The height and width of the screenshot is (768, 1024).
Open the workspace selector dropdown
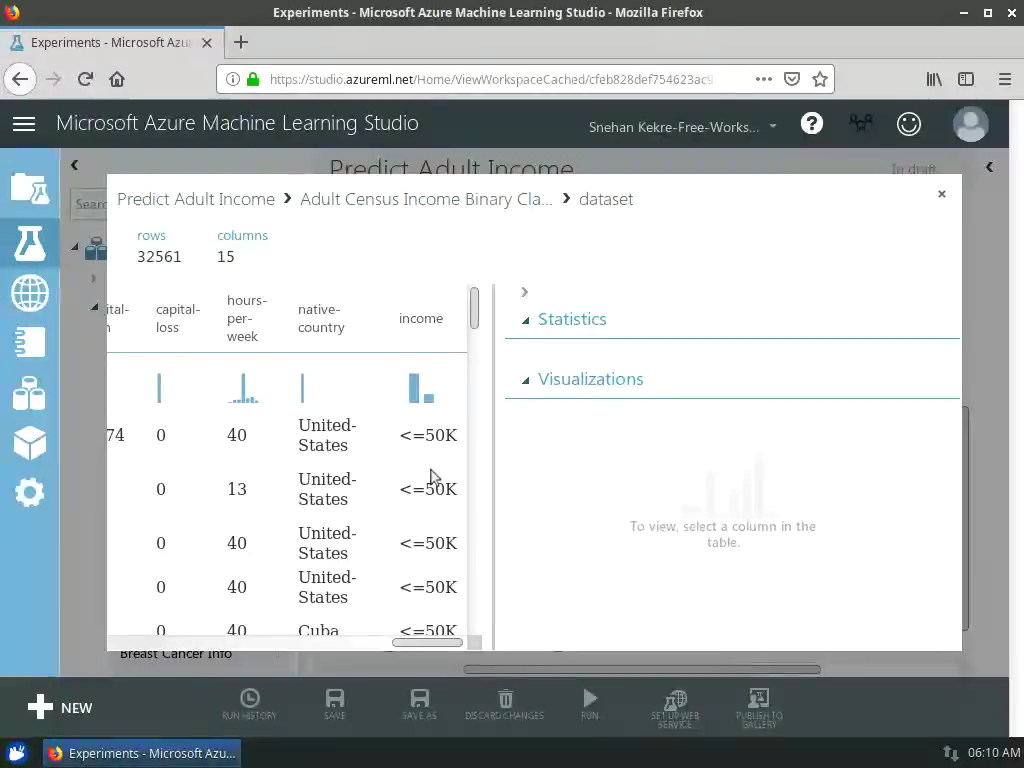click(682, 127)
